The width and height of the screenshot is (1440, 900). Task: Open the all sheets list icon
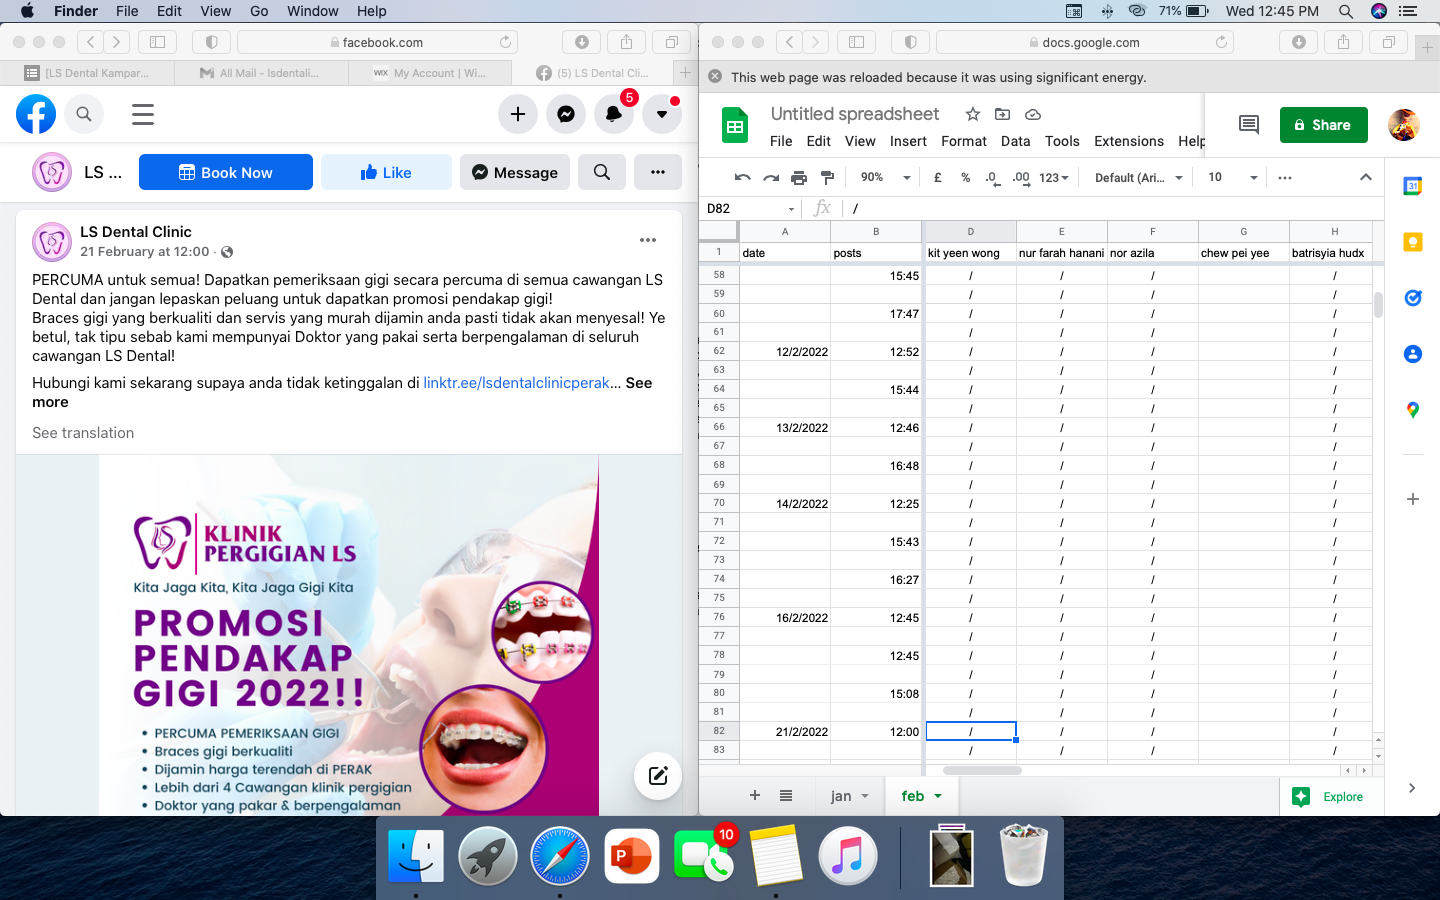[x=786, y=796]
